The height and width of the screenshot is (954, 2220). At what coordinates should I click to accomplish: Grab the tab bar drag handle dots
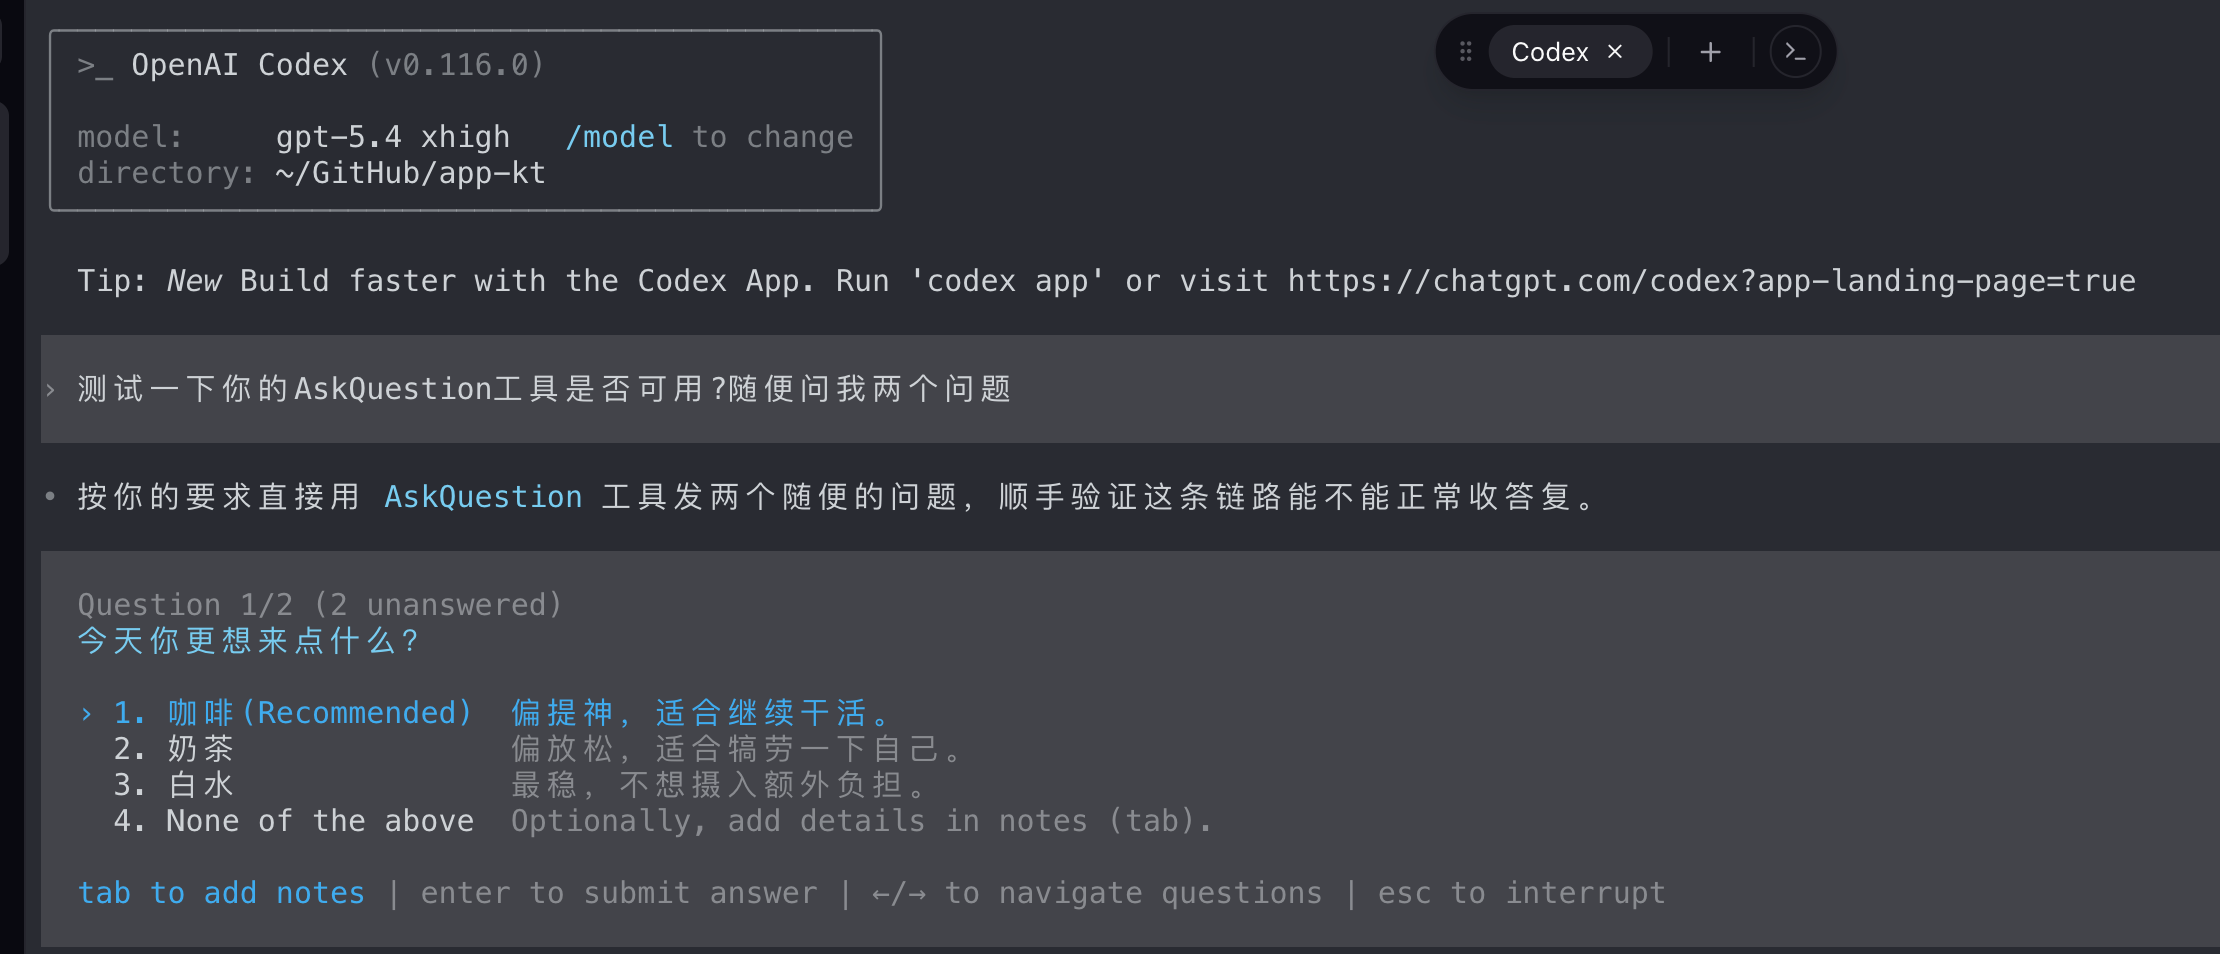[1466, 52]
